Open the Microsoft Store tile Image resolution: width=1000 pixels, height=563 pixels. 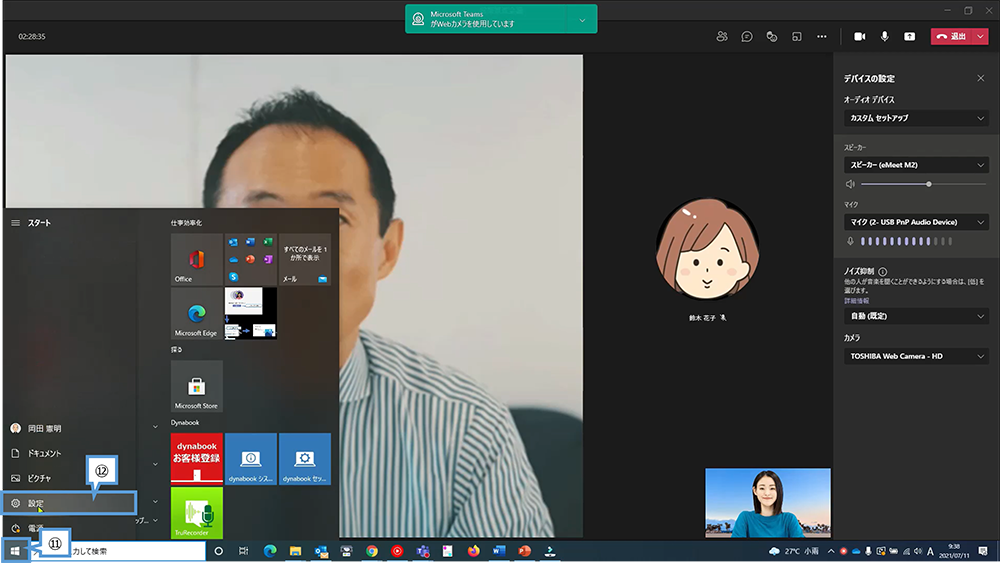pyautogui.click(x=196, y=386)
